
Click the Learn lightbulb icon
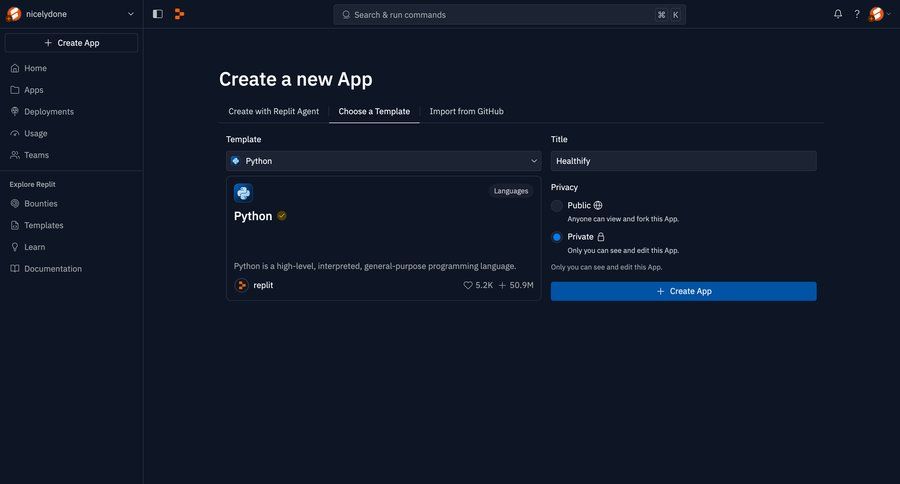15,247
